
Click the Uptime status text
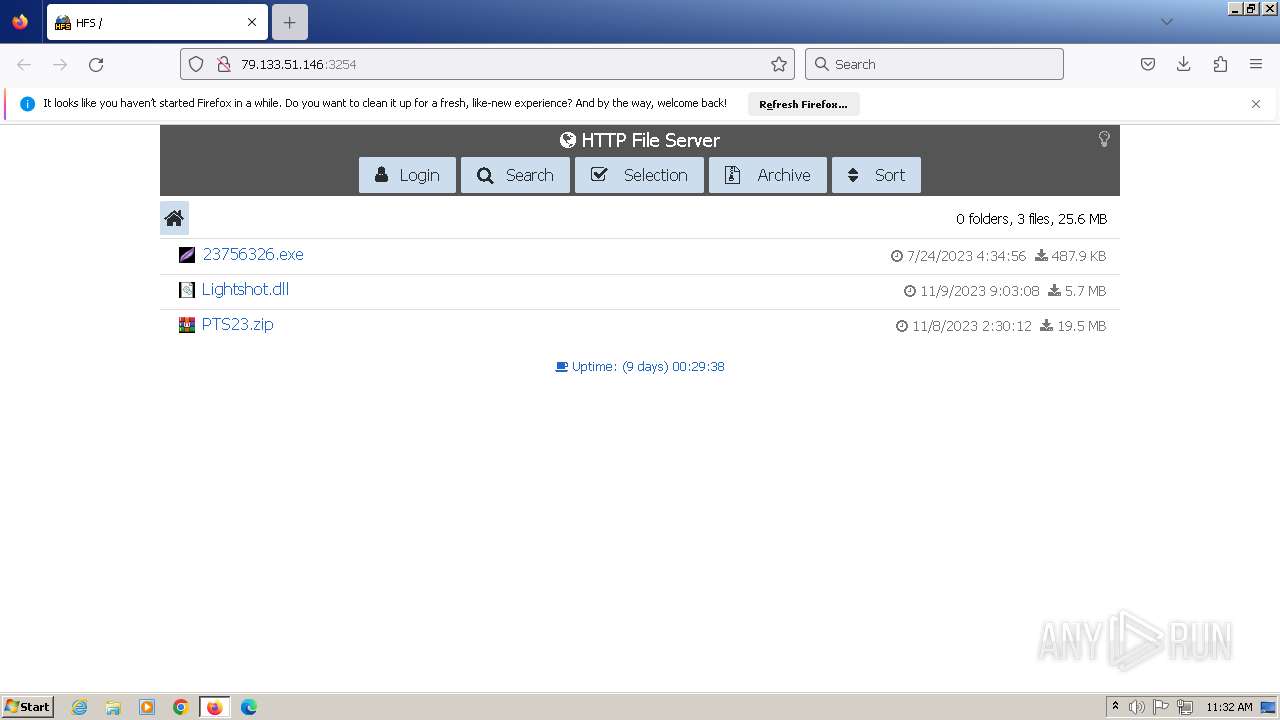[640, 367]
